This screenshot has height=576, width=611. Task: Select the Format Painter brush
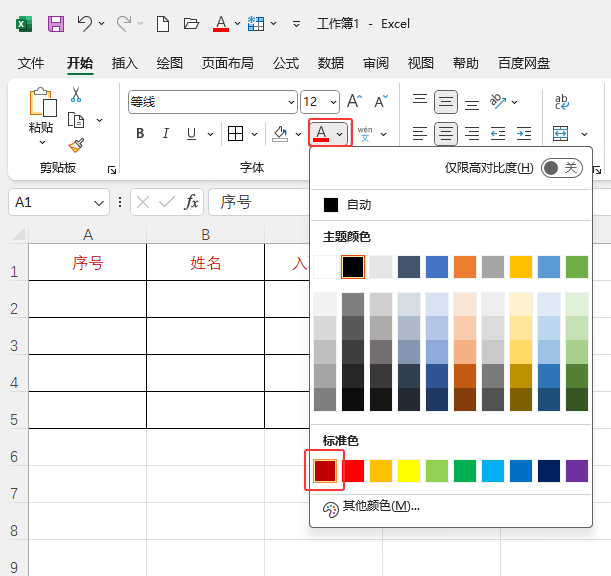(76, 145)
